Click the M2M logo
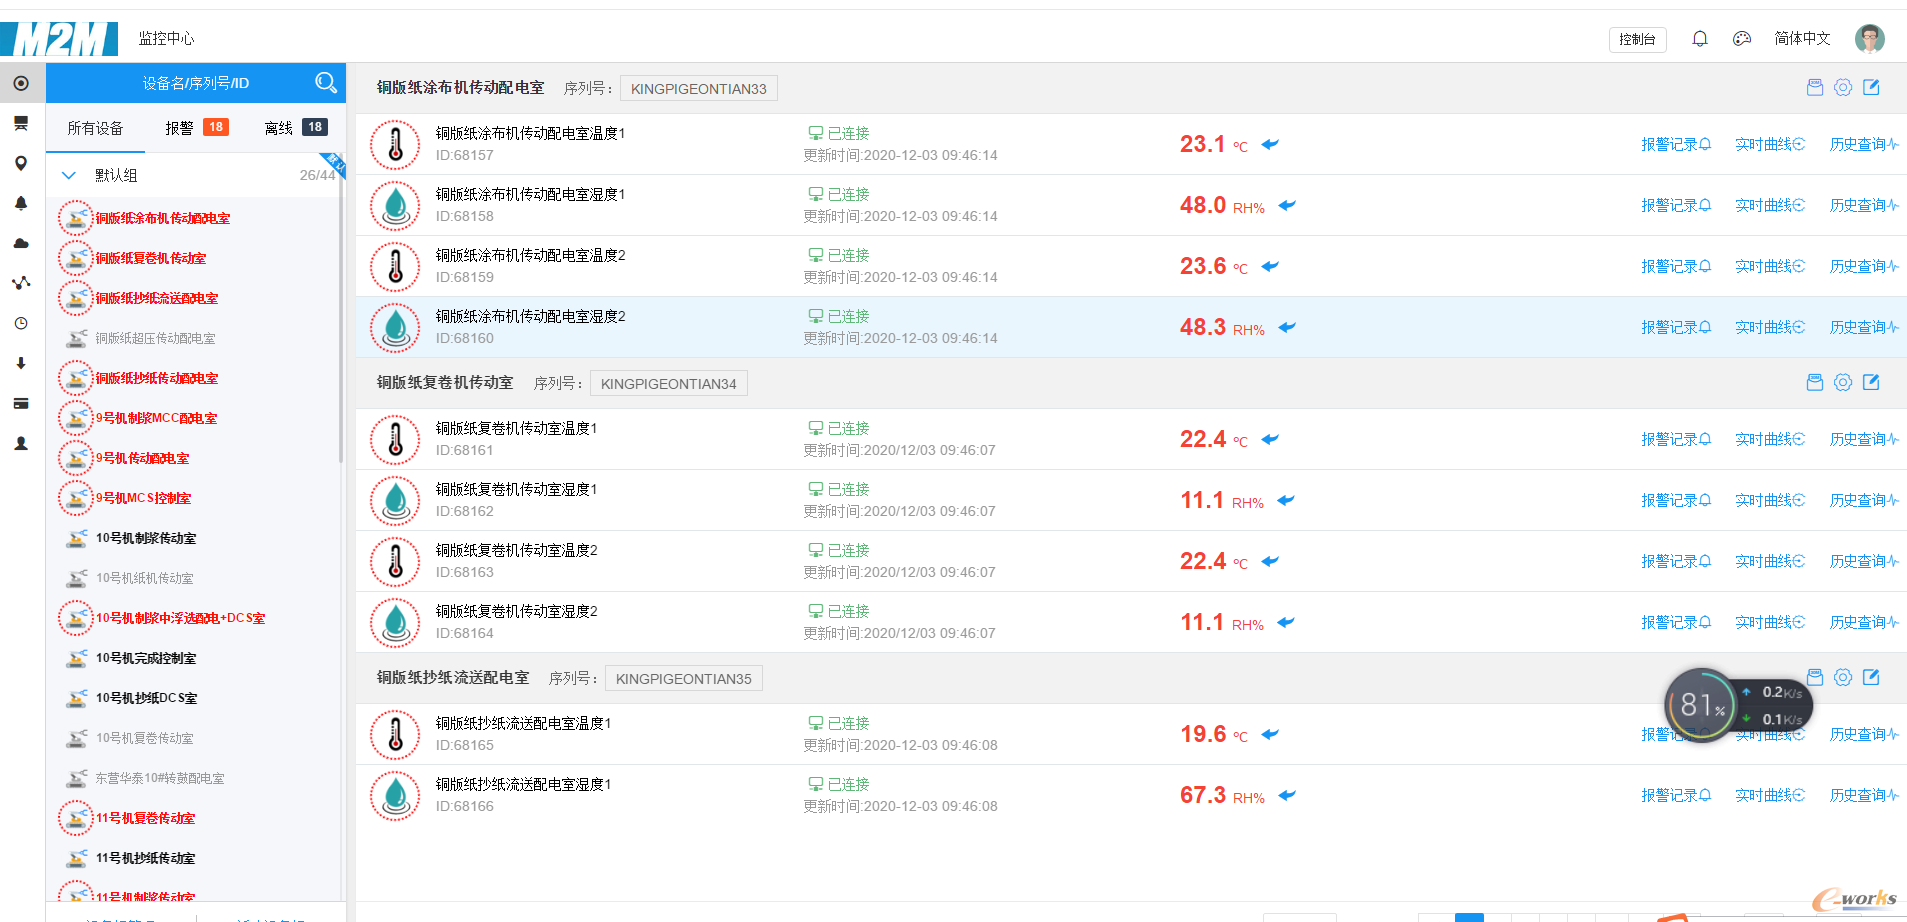 tap(59, 39)
